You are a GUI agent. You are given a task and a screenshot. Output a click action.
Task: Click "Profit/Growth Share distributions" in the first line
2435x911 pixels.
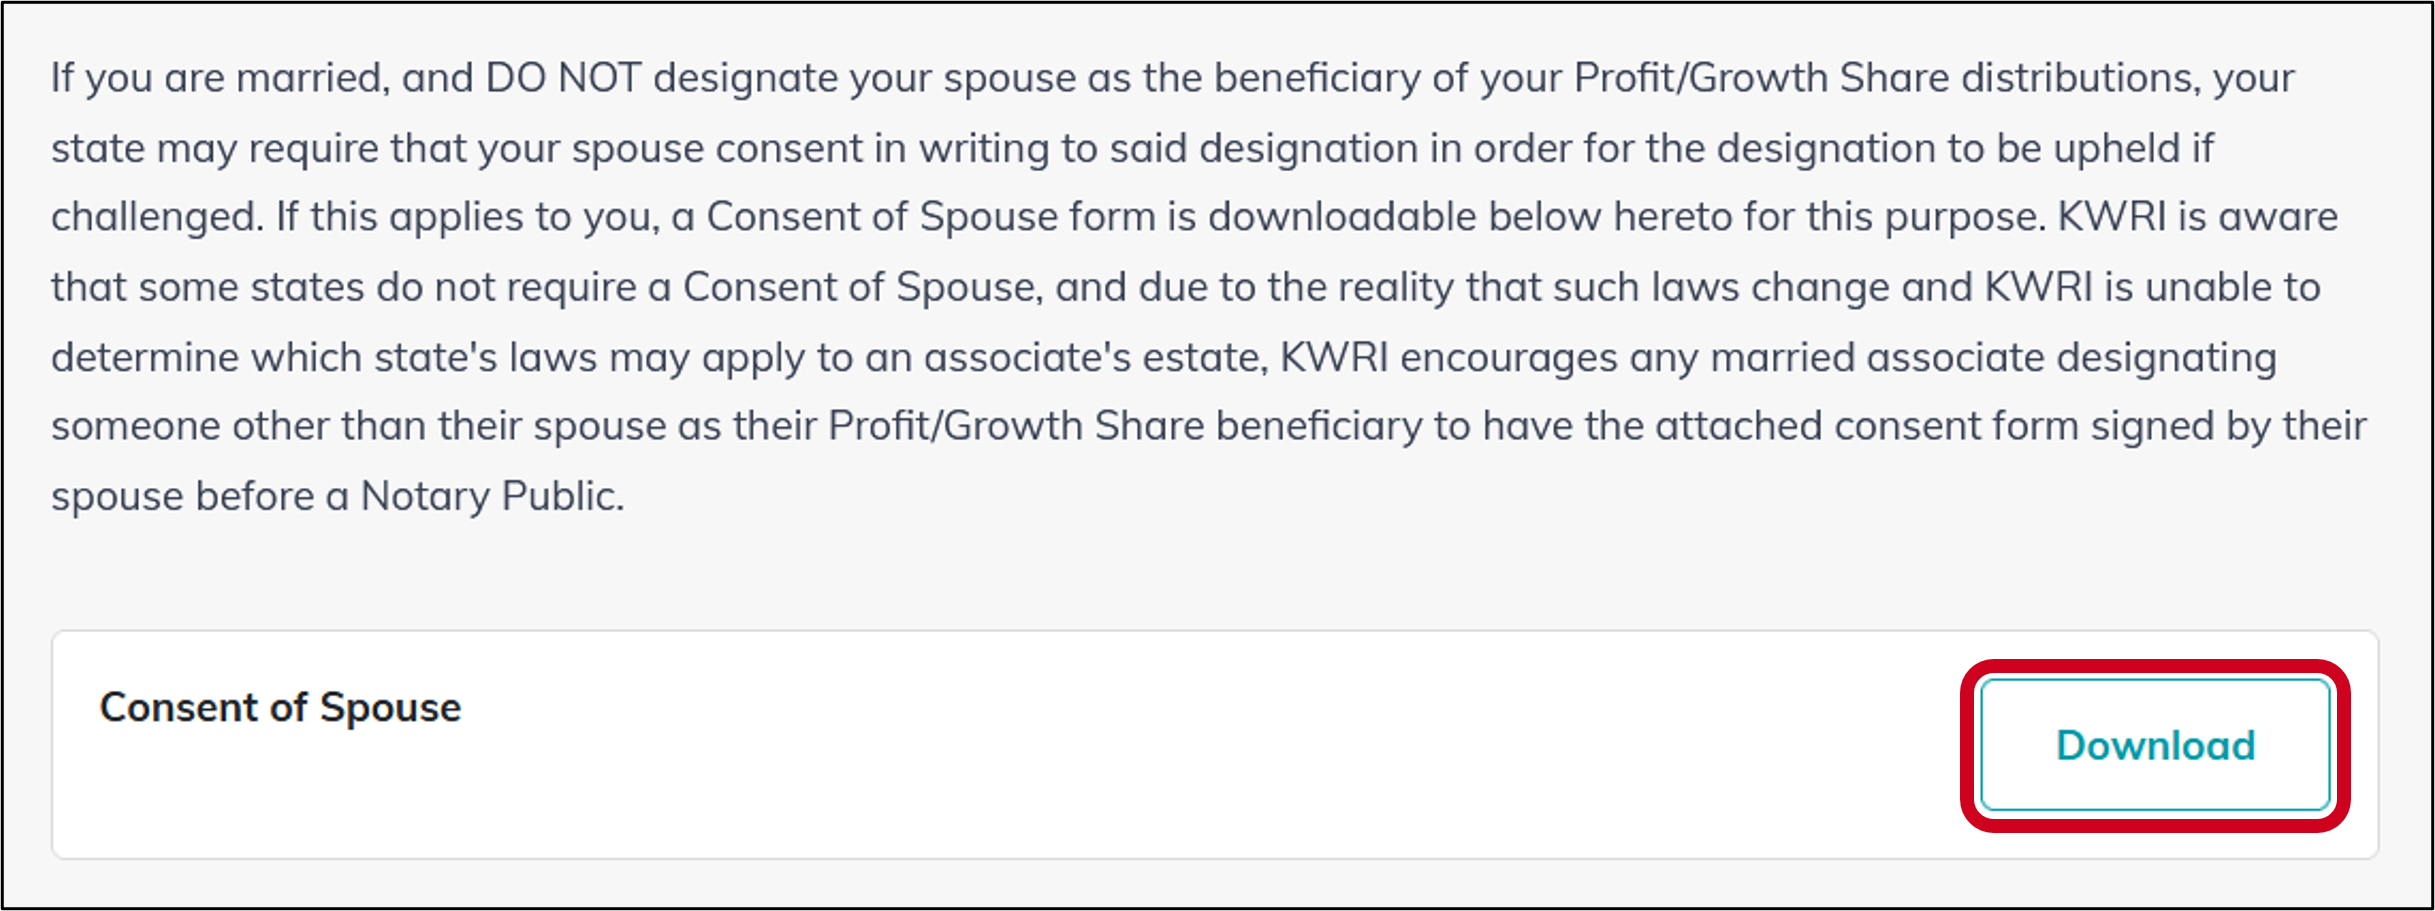[x=1880, y=78]
